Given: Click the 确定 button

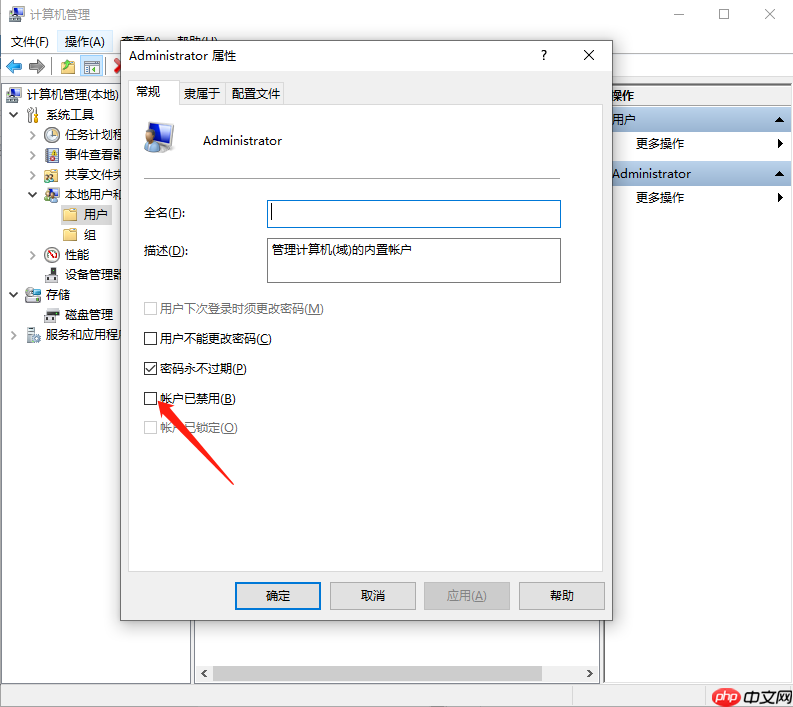Looking at the screenshot, I should (x=278, y=596).
